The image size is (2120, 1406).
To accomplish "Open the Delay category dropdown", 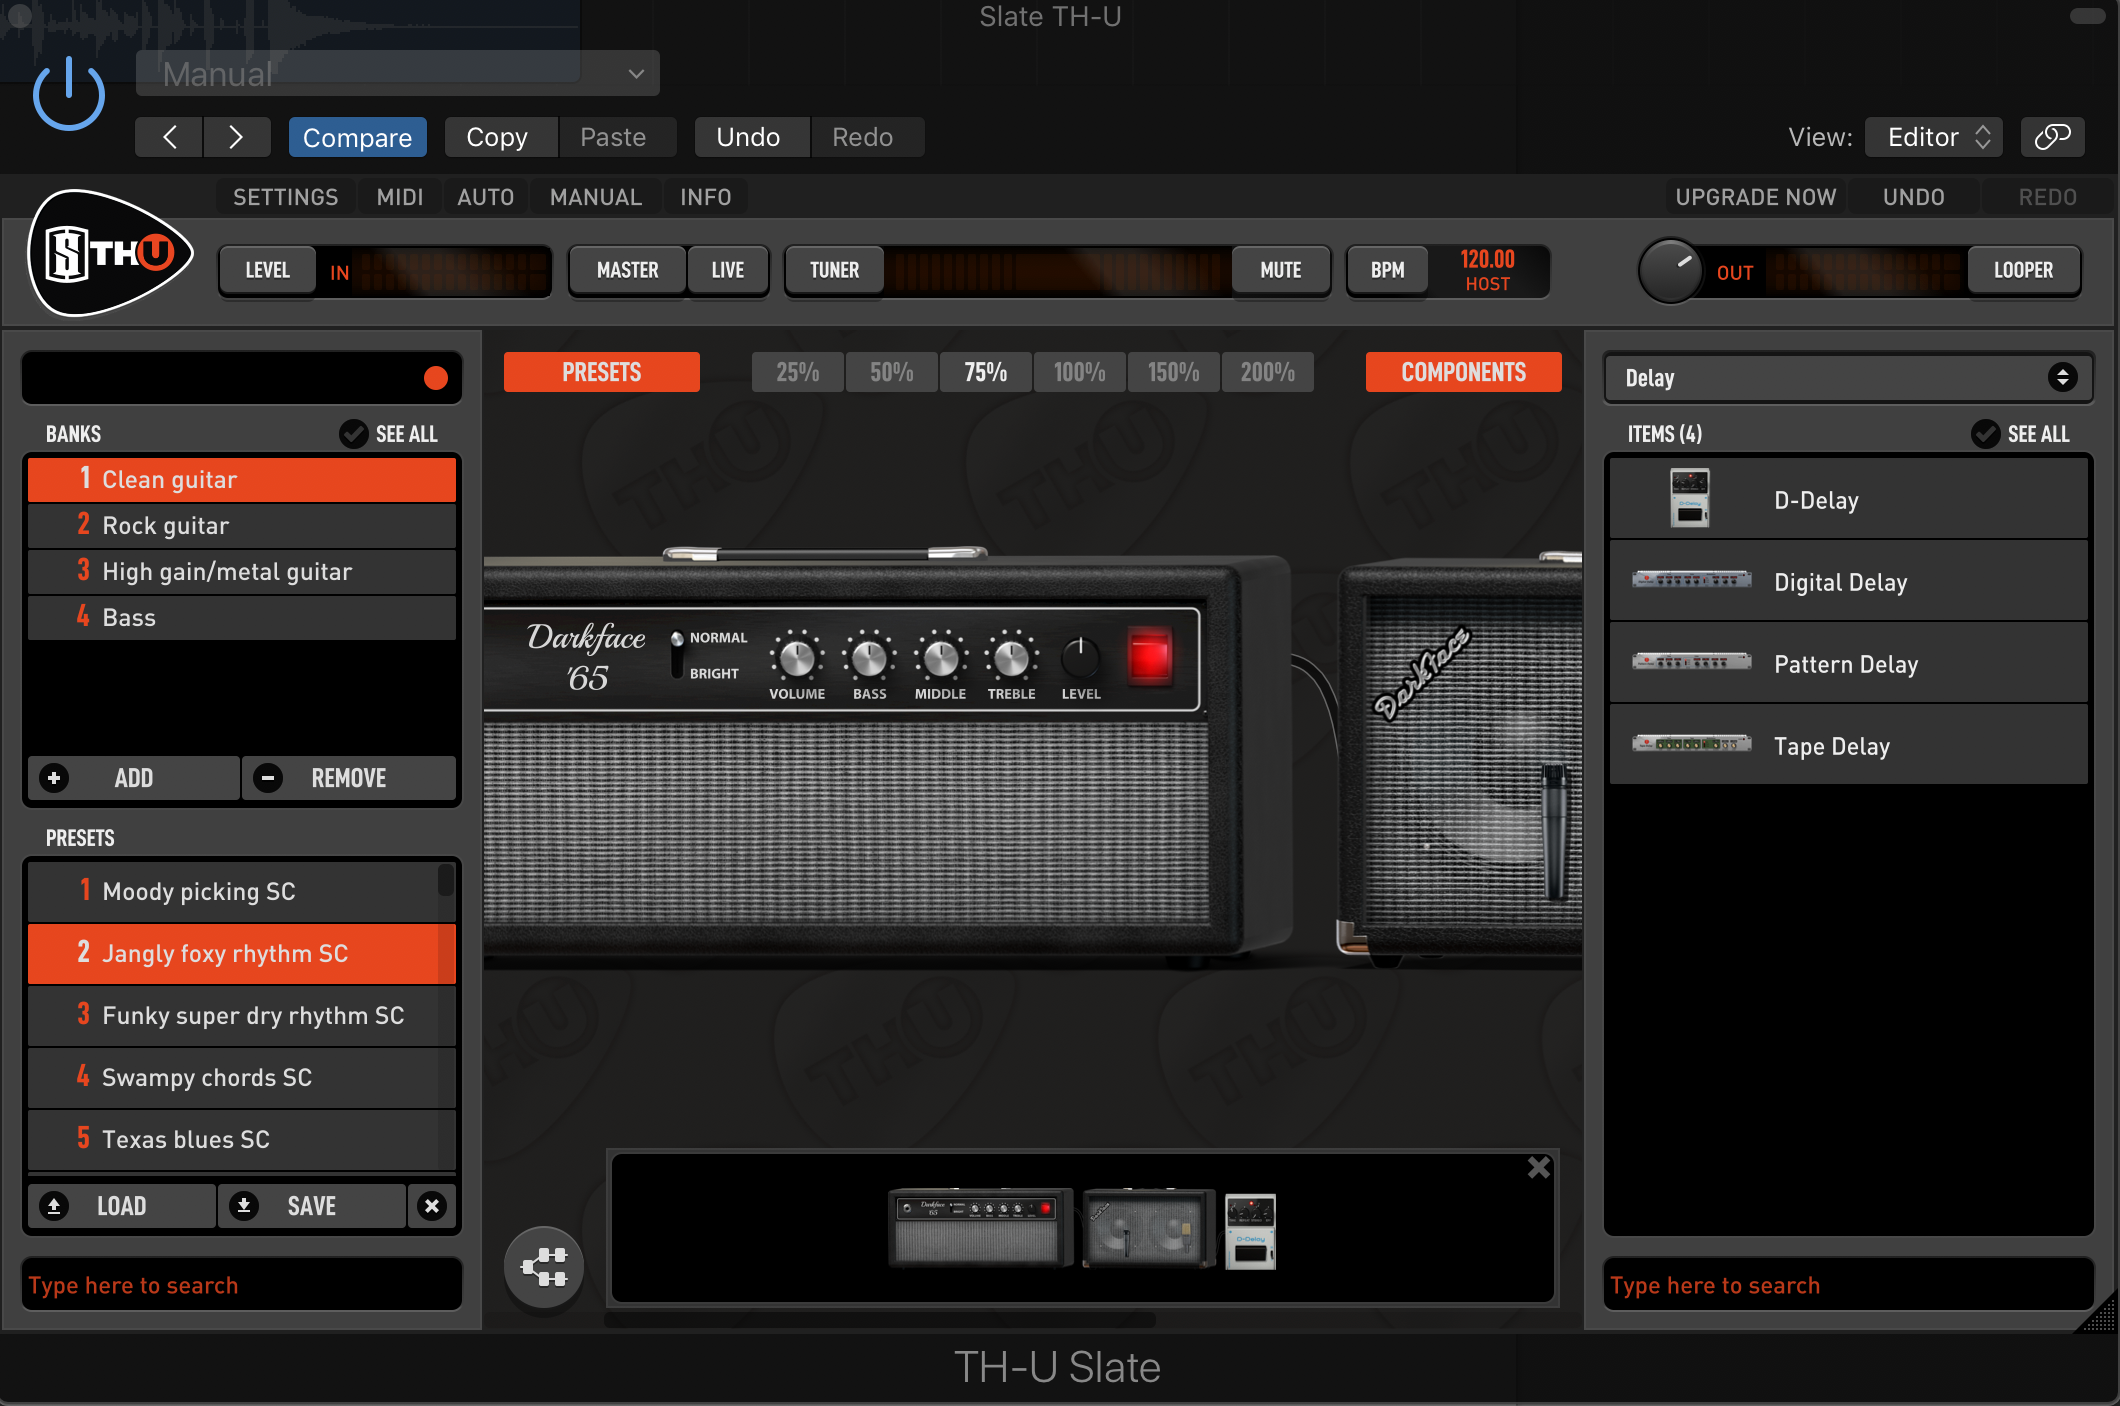I will tap(1848, 377).
